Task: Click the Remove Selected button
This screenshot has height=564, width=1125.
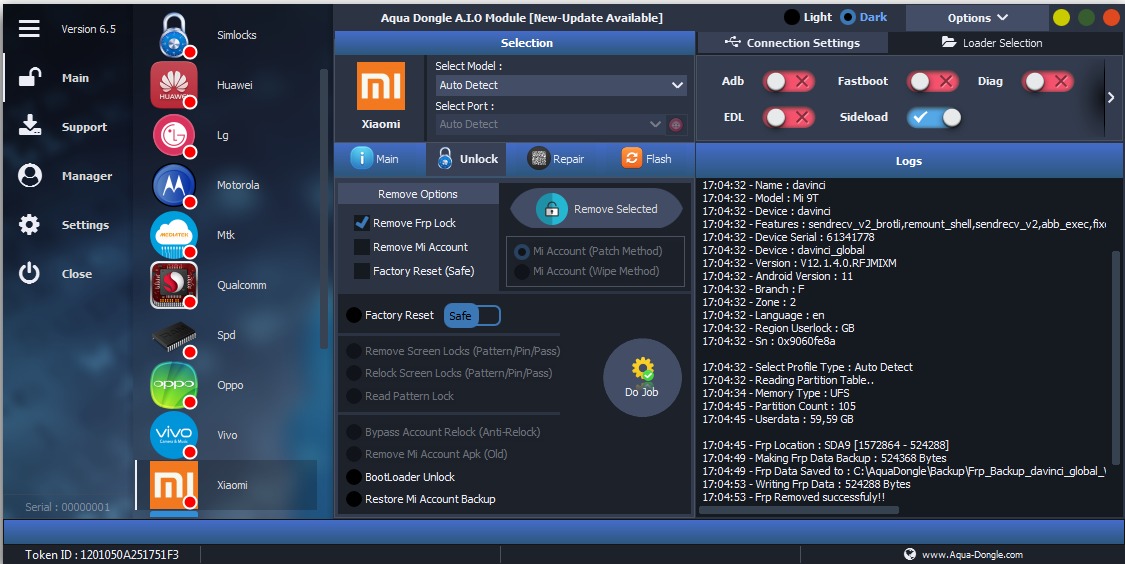Action: pyautogui.click(x=596, y=210)
